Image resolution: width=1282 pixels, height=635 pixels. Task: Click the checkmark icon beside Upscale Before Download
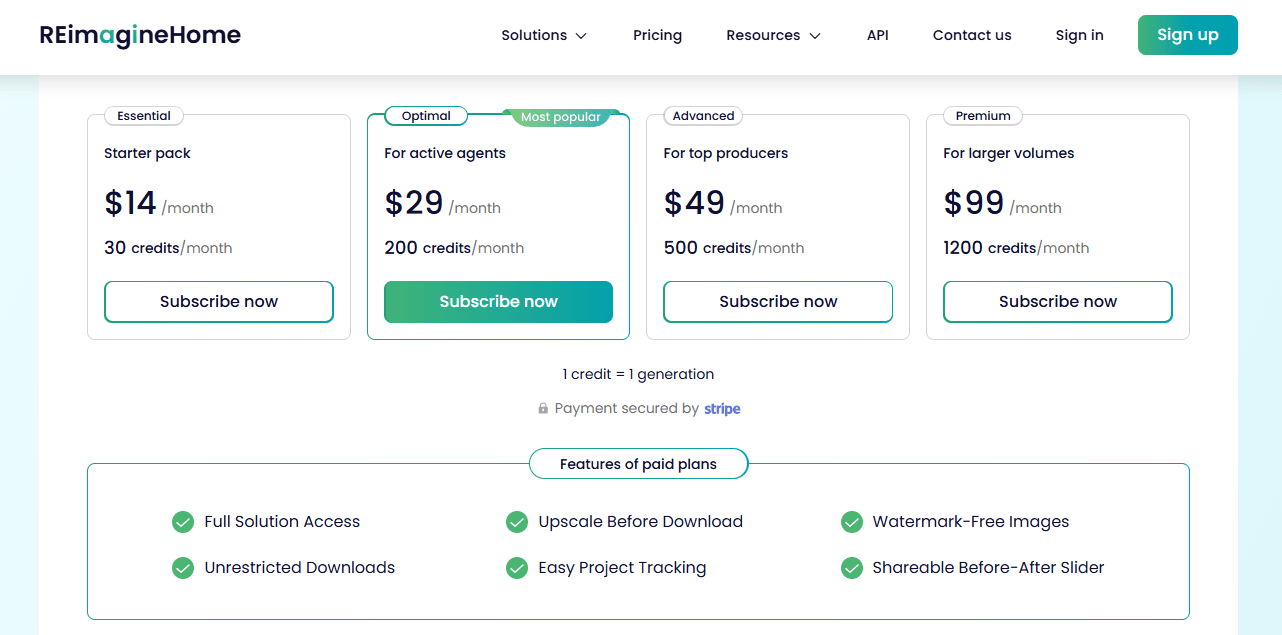[517, 521]
